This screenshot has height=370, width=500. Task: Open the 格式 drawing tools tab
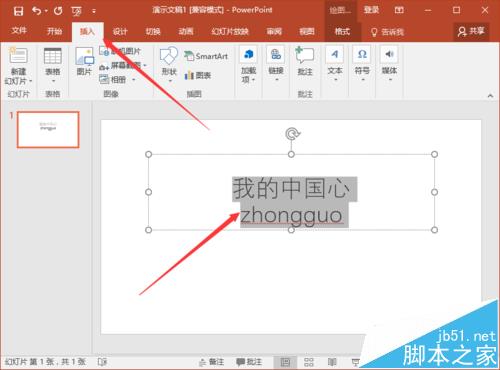click(x=342, y=31)
